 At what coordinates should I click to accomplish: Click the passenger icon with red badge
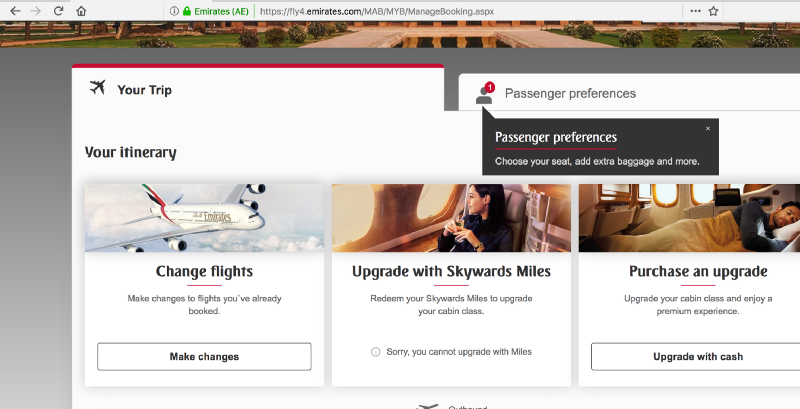point(485,93)
